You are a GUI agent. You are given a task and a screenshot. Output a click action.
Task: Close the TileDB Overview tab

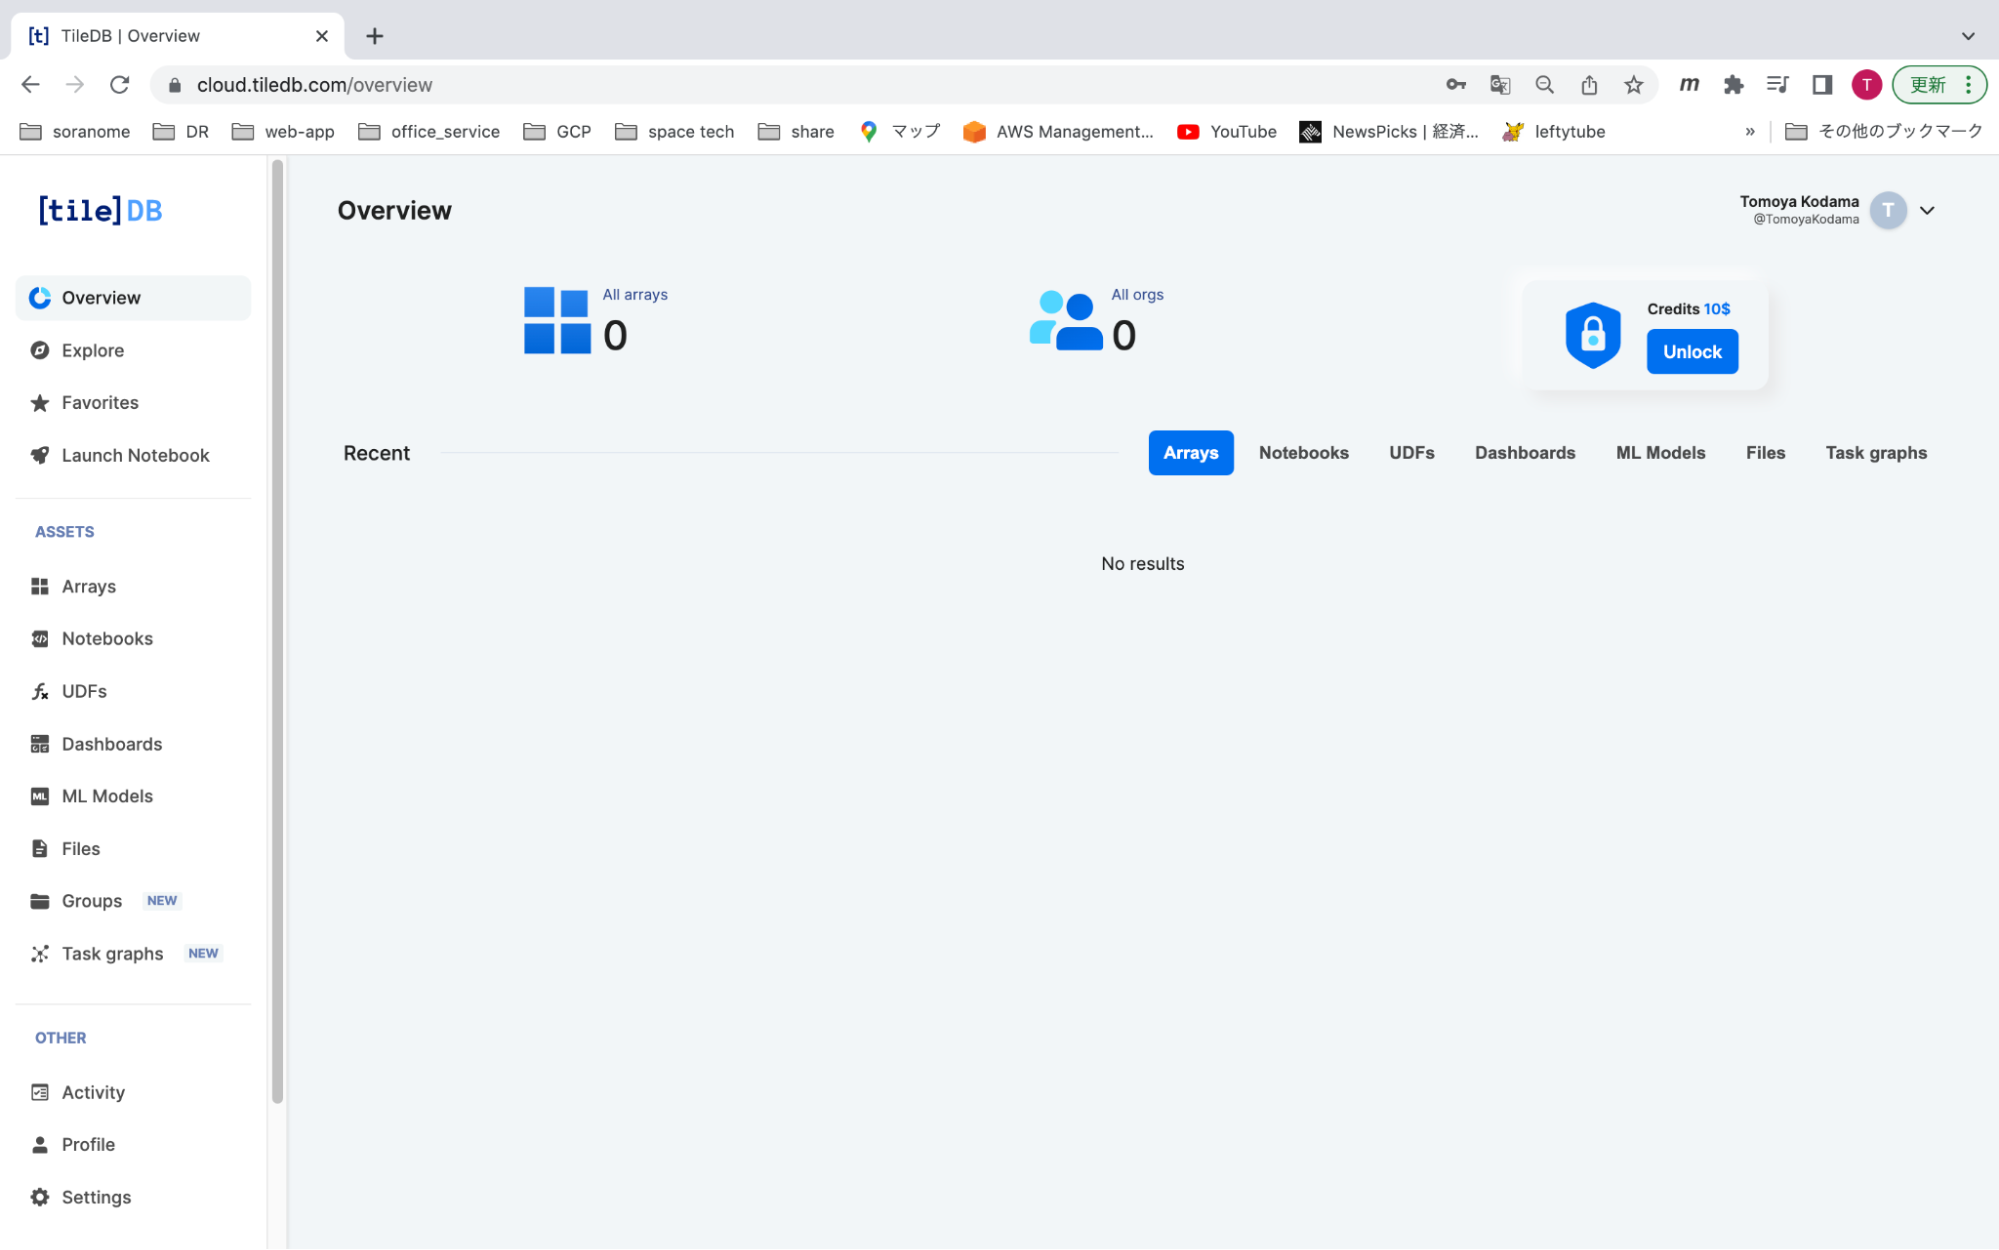(322, 36)
